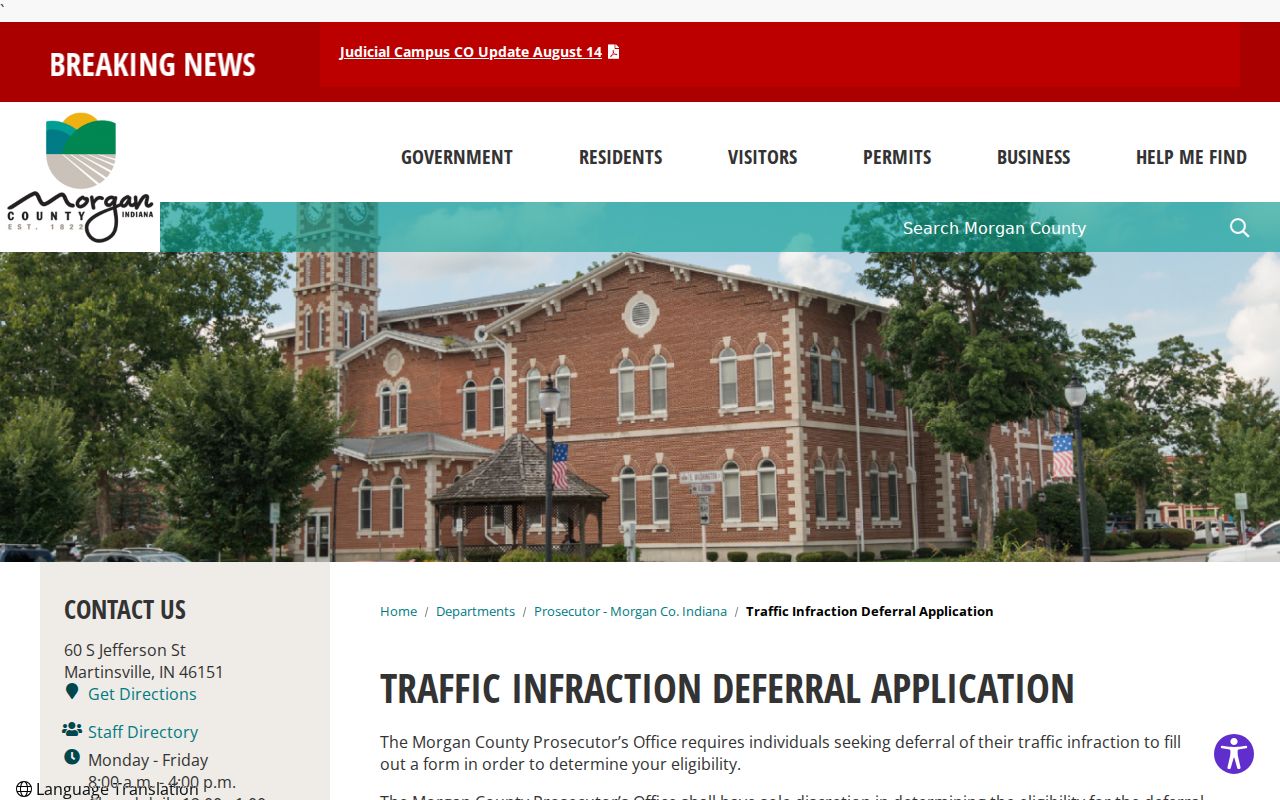Click the current breadcrumb Traffic Infraction Deferral Application
The image size is (1280, 800).
[x=870, y=611]
